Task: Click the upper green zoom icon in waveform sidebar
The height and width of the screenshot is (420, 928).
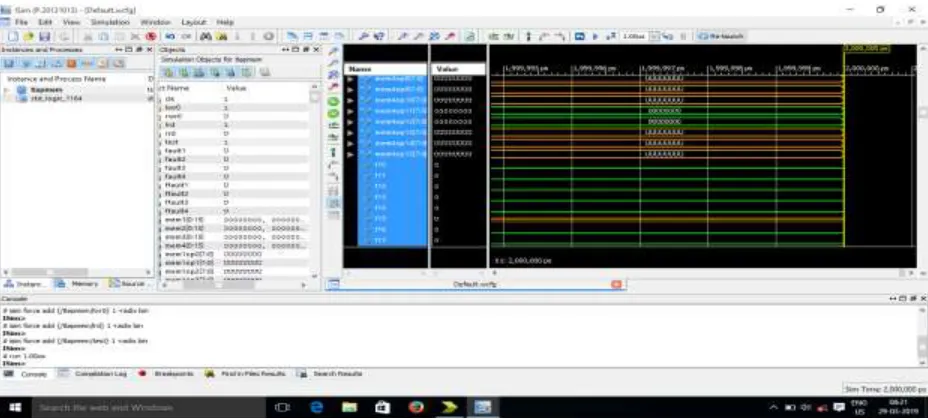Action: click(x=333, y=101)
